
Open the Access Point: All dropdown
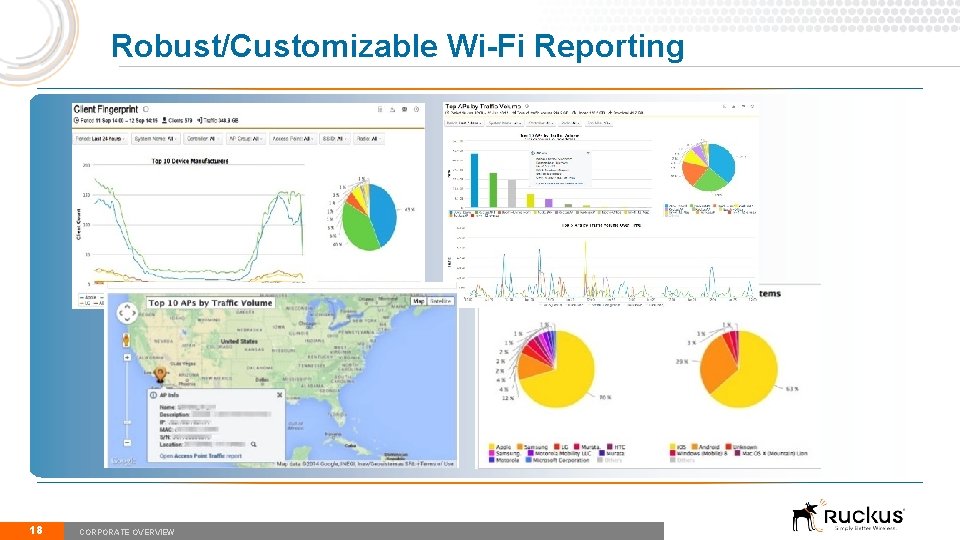coord(292,139)
